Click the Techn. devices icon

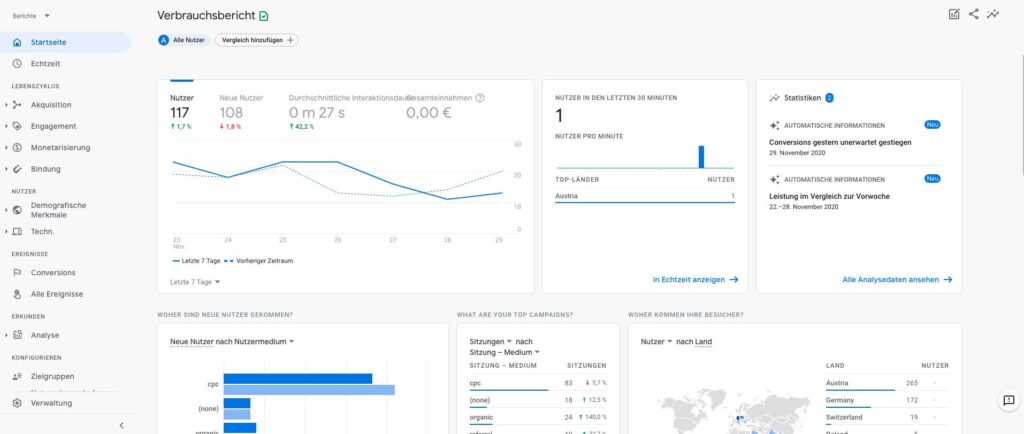[17, 232]
